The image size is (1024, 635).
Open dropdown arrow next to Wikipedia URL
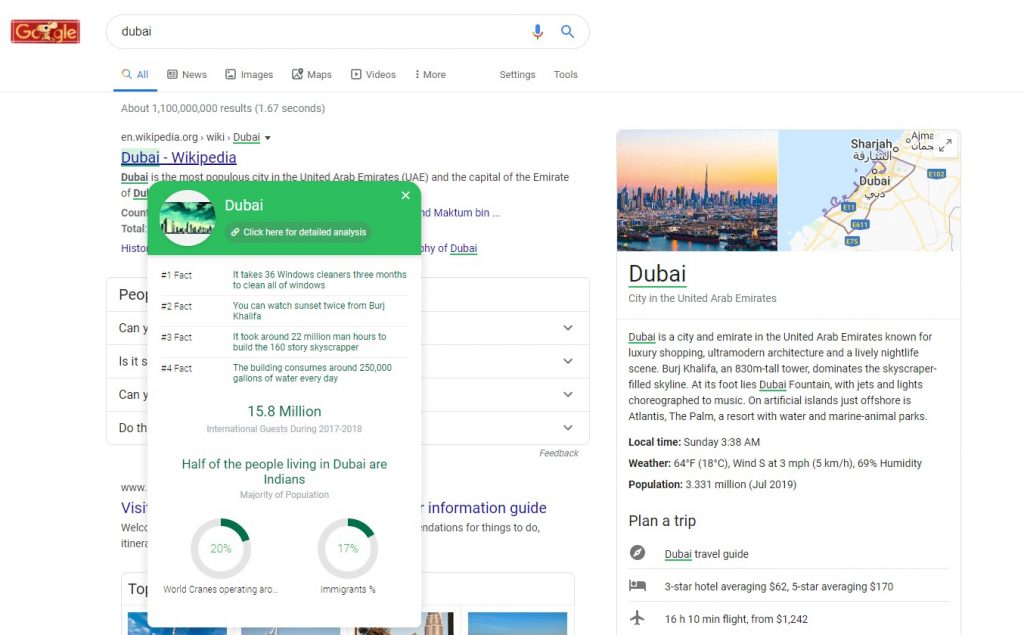click(268, 138)
